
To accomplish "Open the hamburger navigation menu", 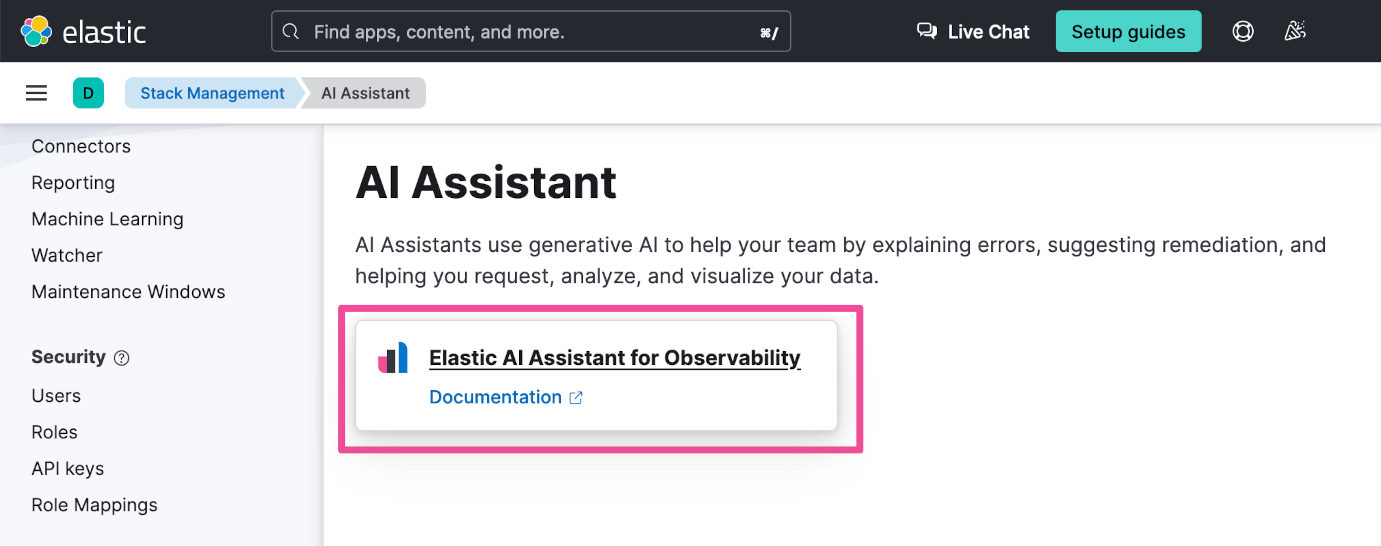I will coord(37,93).
